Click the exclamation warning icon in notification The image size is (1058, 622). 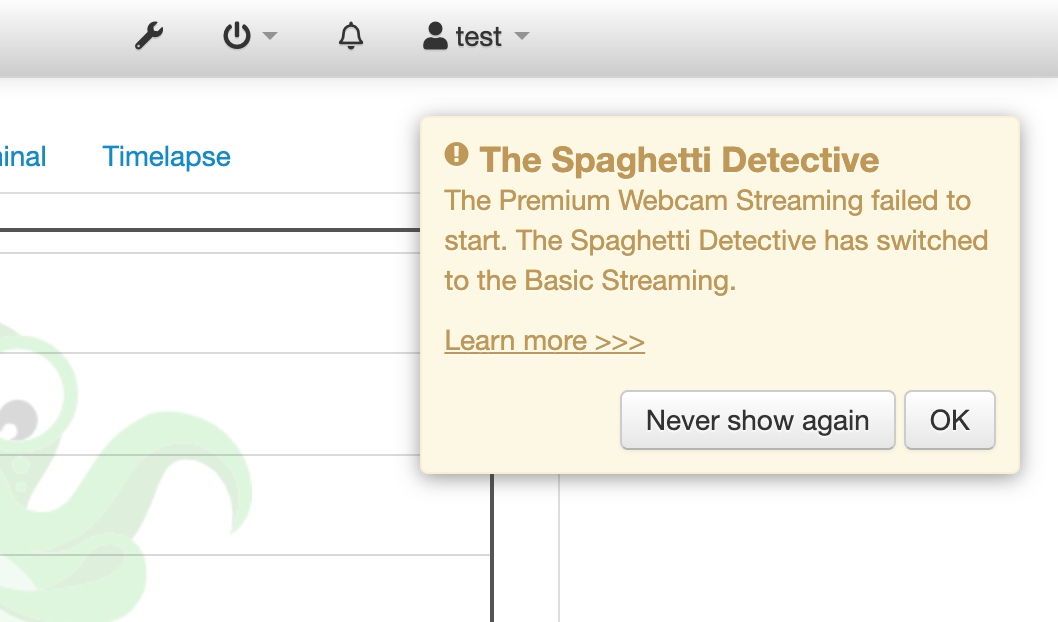click(456, 154)
